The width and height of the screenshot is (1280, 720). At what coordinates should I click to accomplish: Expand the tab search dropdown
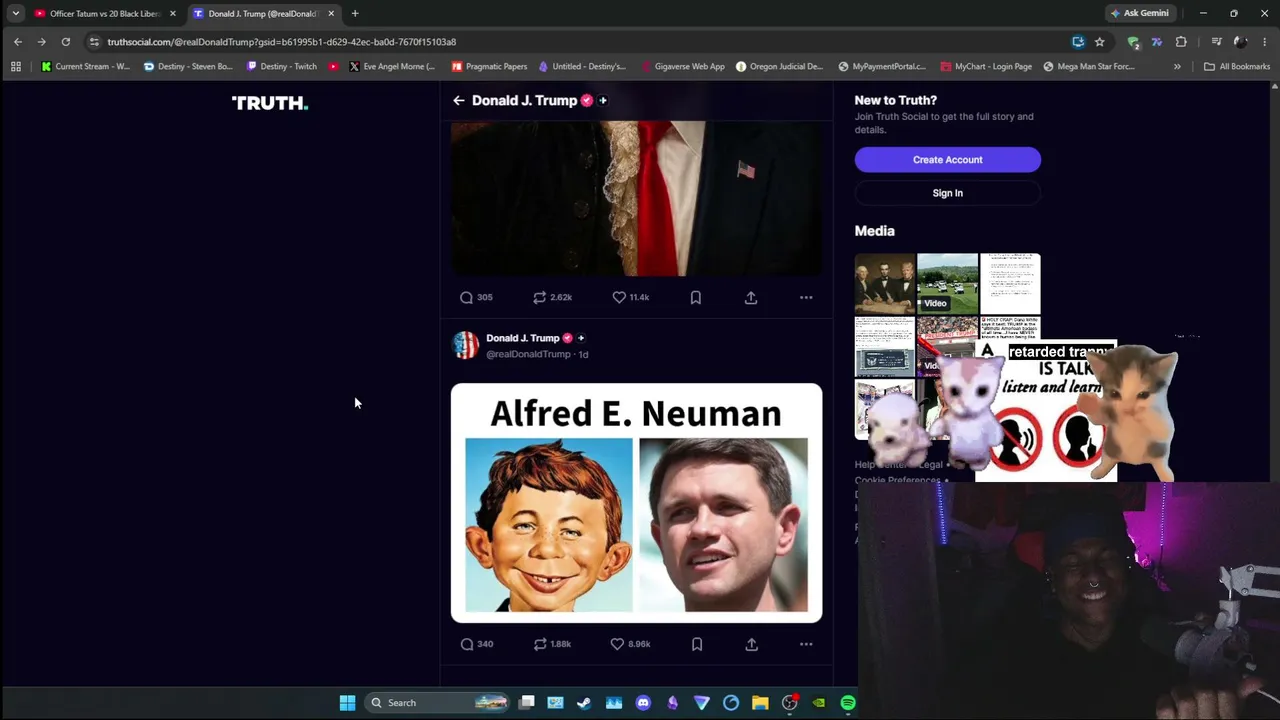[x=15, y=13]
